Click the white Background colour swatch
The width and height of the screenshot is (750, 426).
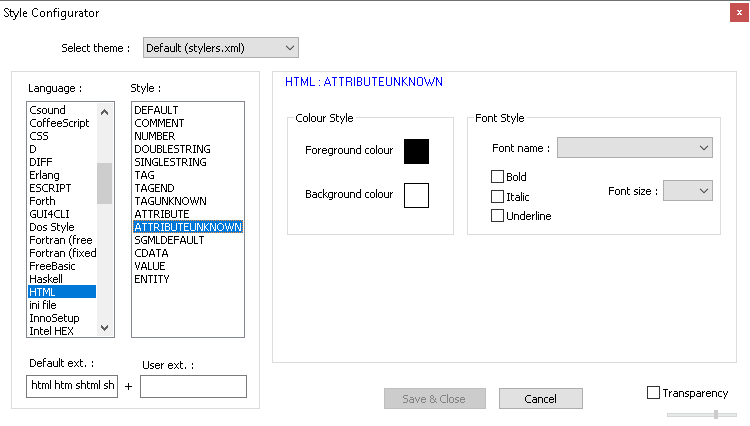coord(416,194)
